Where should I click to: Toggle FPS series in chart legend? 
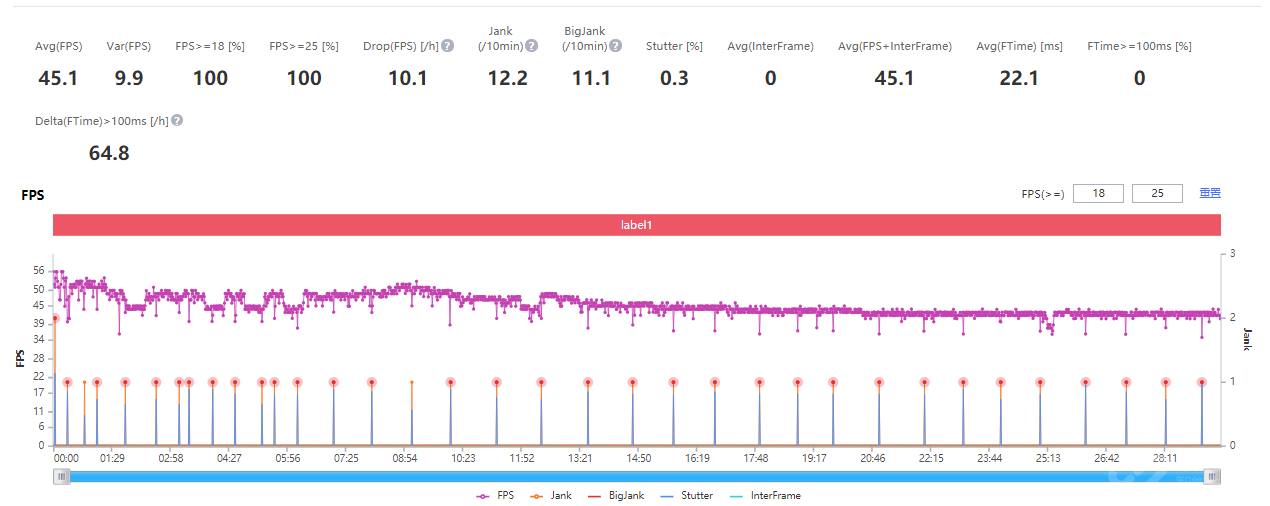click(x=495, y=495)
